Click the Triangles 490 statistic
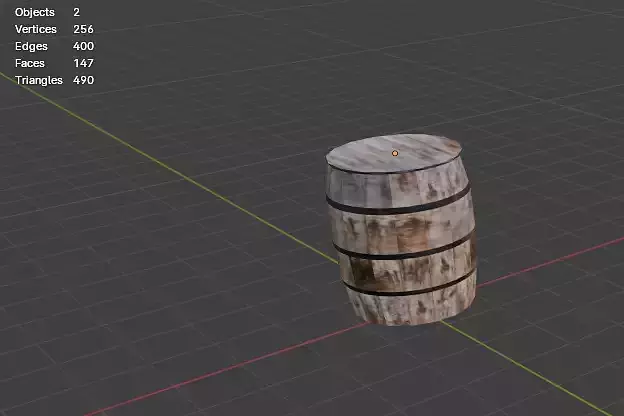This screenshot has height=416, width=624. pyautogui.click(x=54, y=80)
